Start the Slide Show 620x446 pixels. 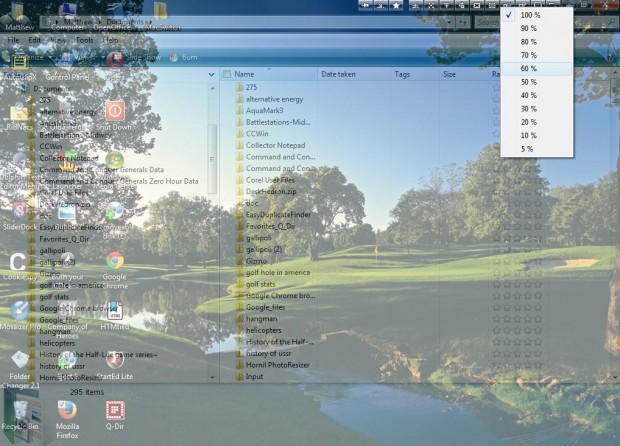(137, 57)
